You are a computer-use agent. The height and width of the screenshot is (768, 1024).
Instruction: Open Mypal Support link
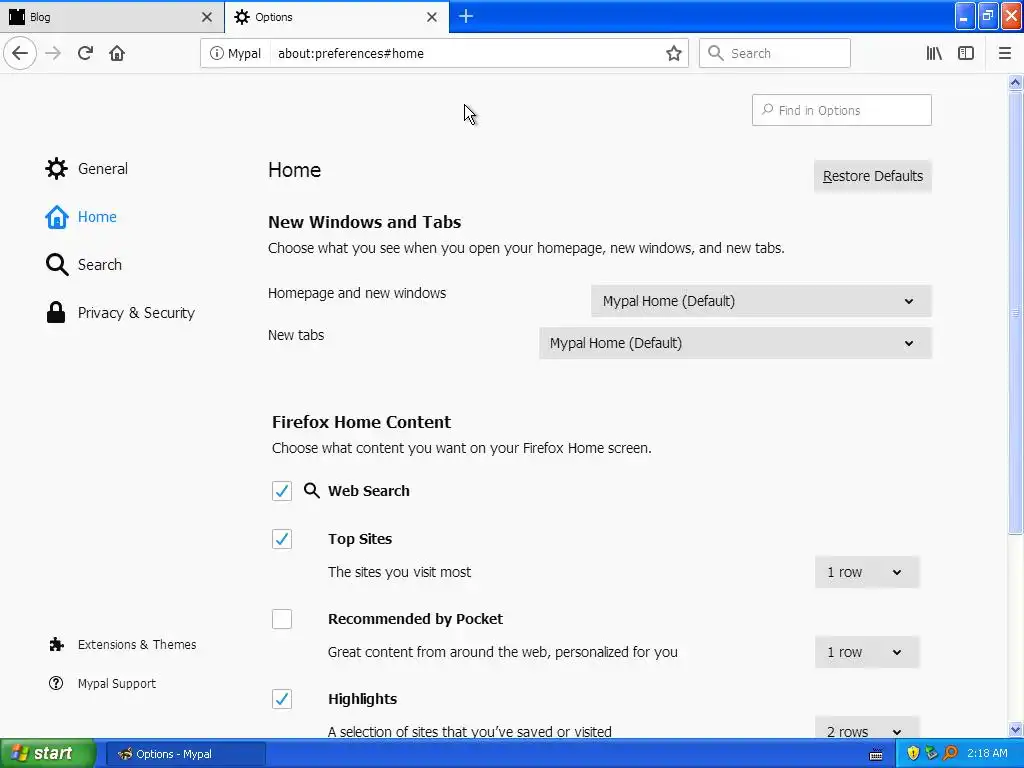click(116, 683)
